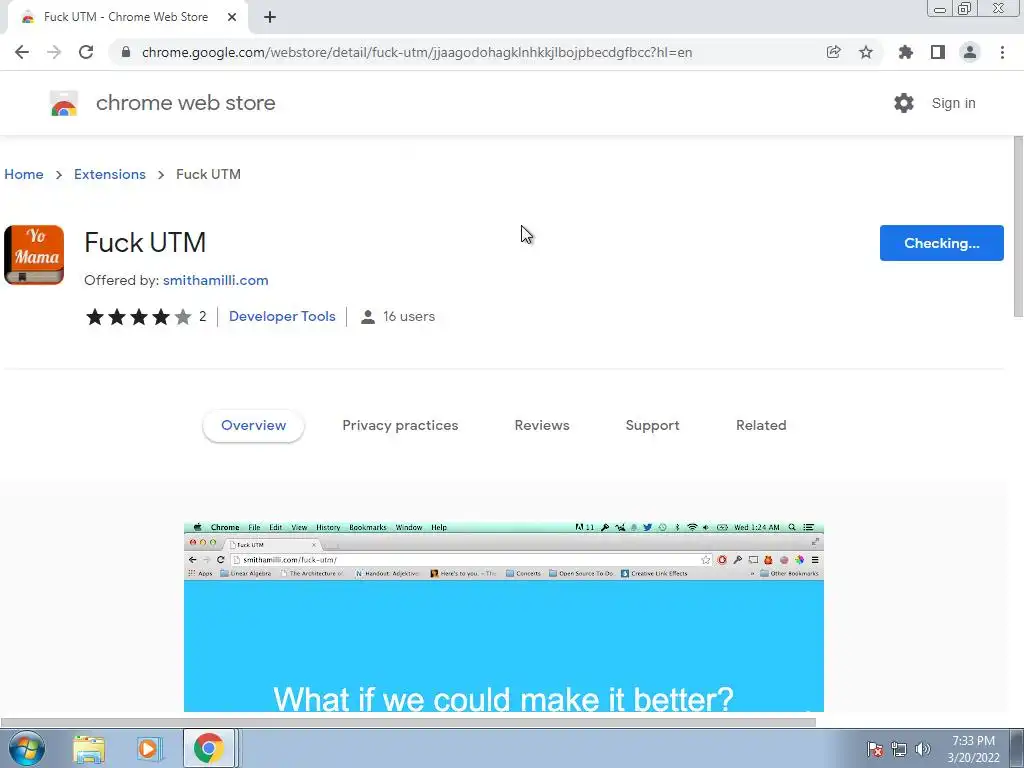Click the network tray icon
Viewport: 1024px width, 768px height.
(899, 749)
